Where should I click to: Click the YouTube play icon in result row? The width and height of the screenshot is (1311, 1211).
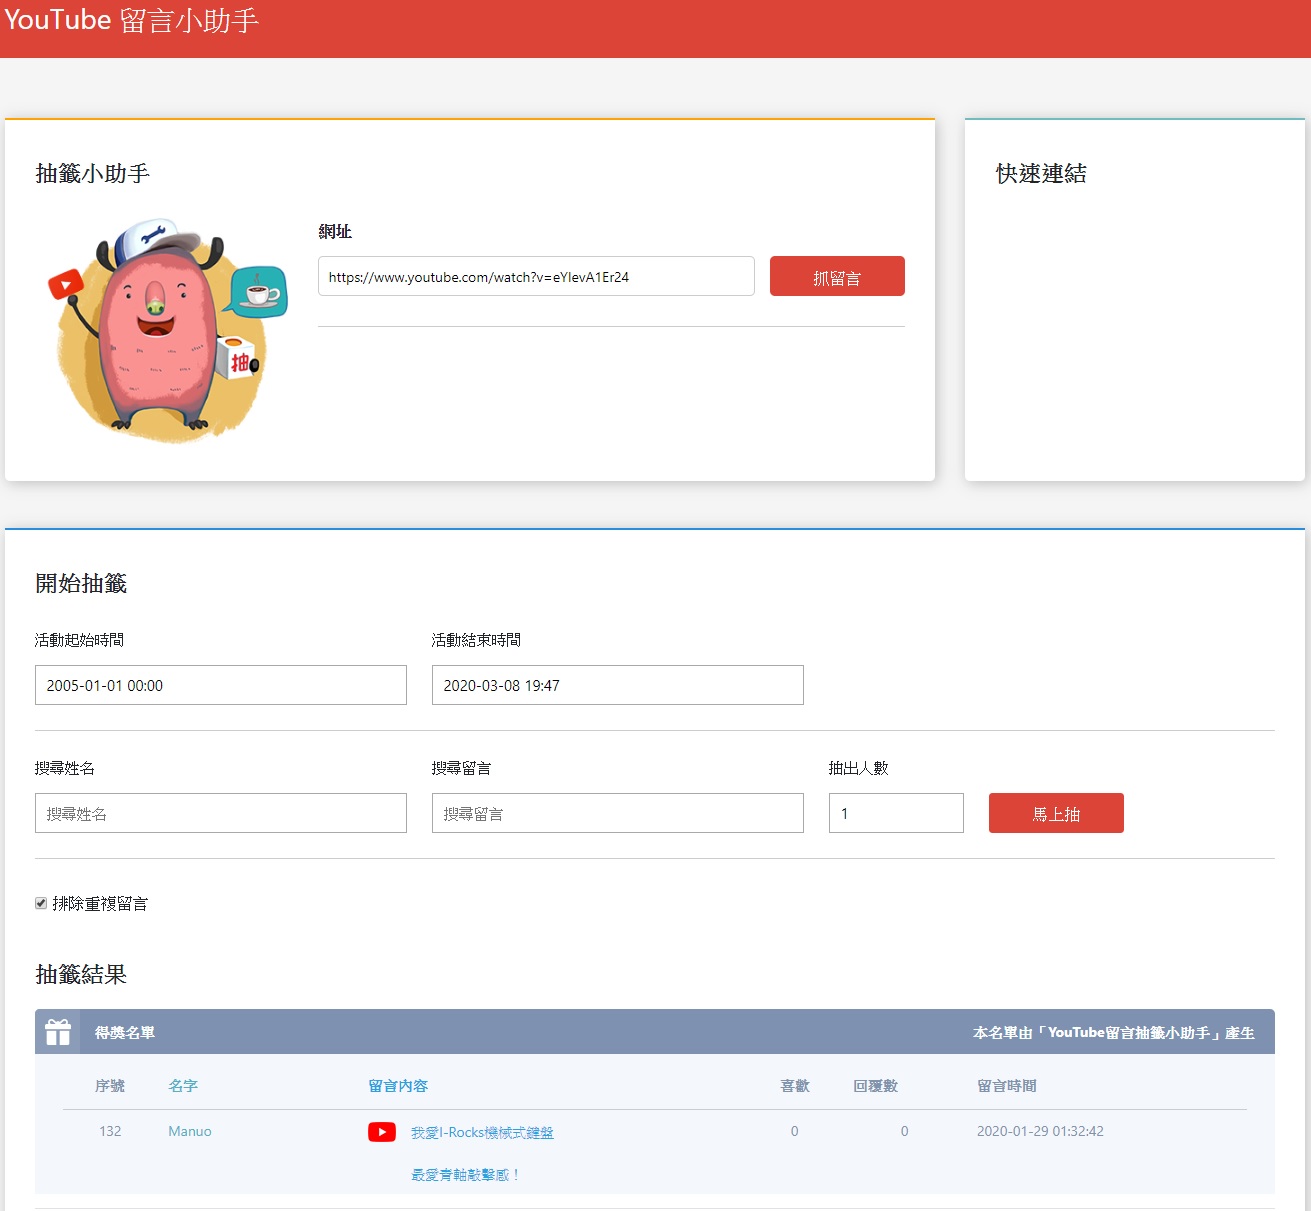[381, 1132]
